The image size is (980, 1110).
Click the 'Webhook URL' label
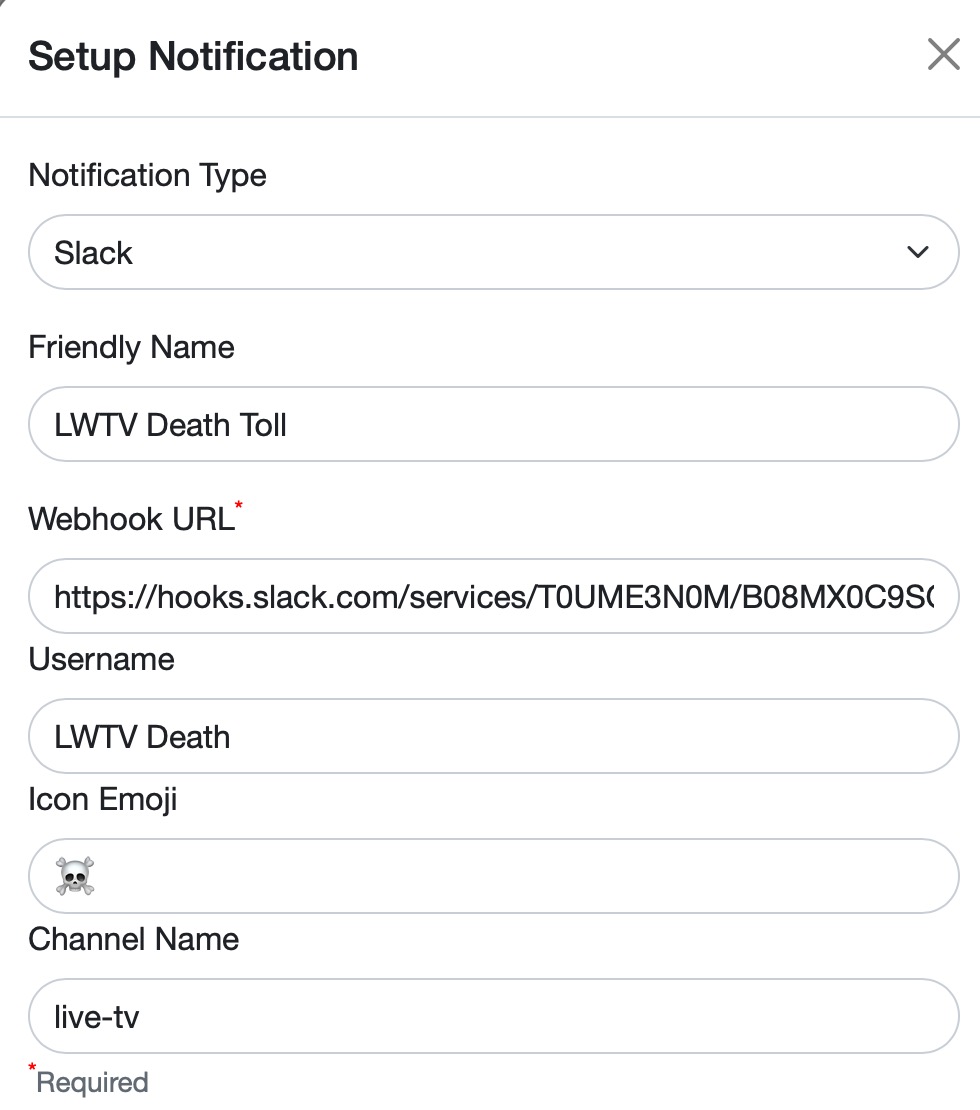point(132,519)
